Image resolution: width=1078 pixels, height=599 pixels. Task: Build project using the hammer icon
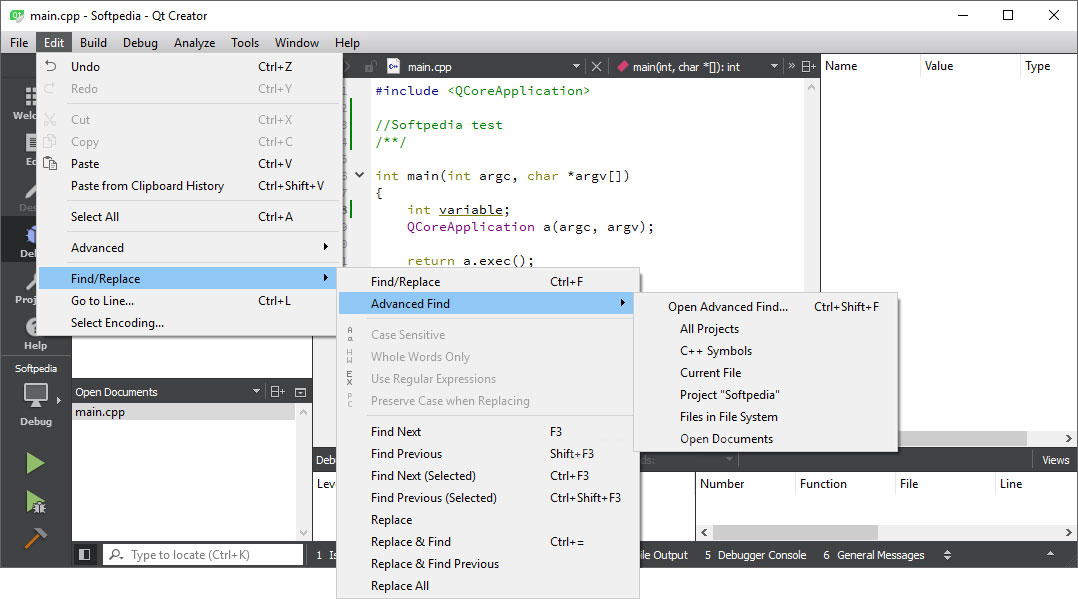35,538
